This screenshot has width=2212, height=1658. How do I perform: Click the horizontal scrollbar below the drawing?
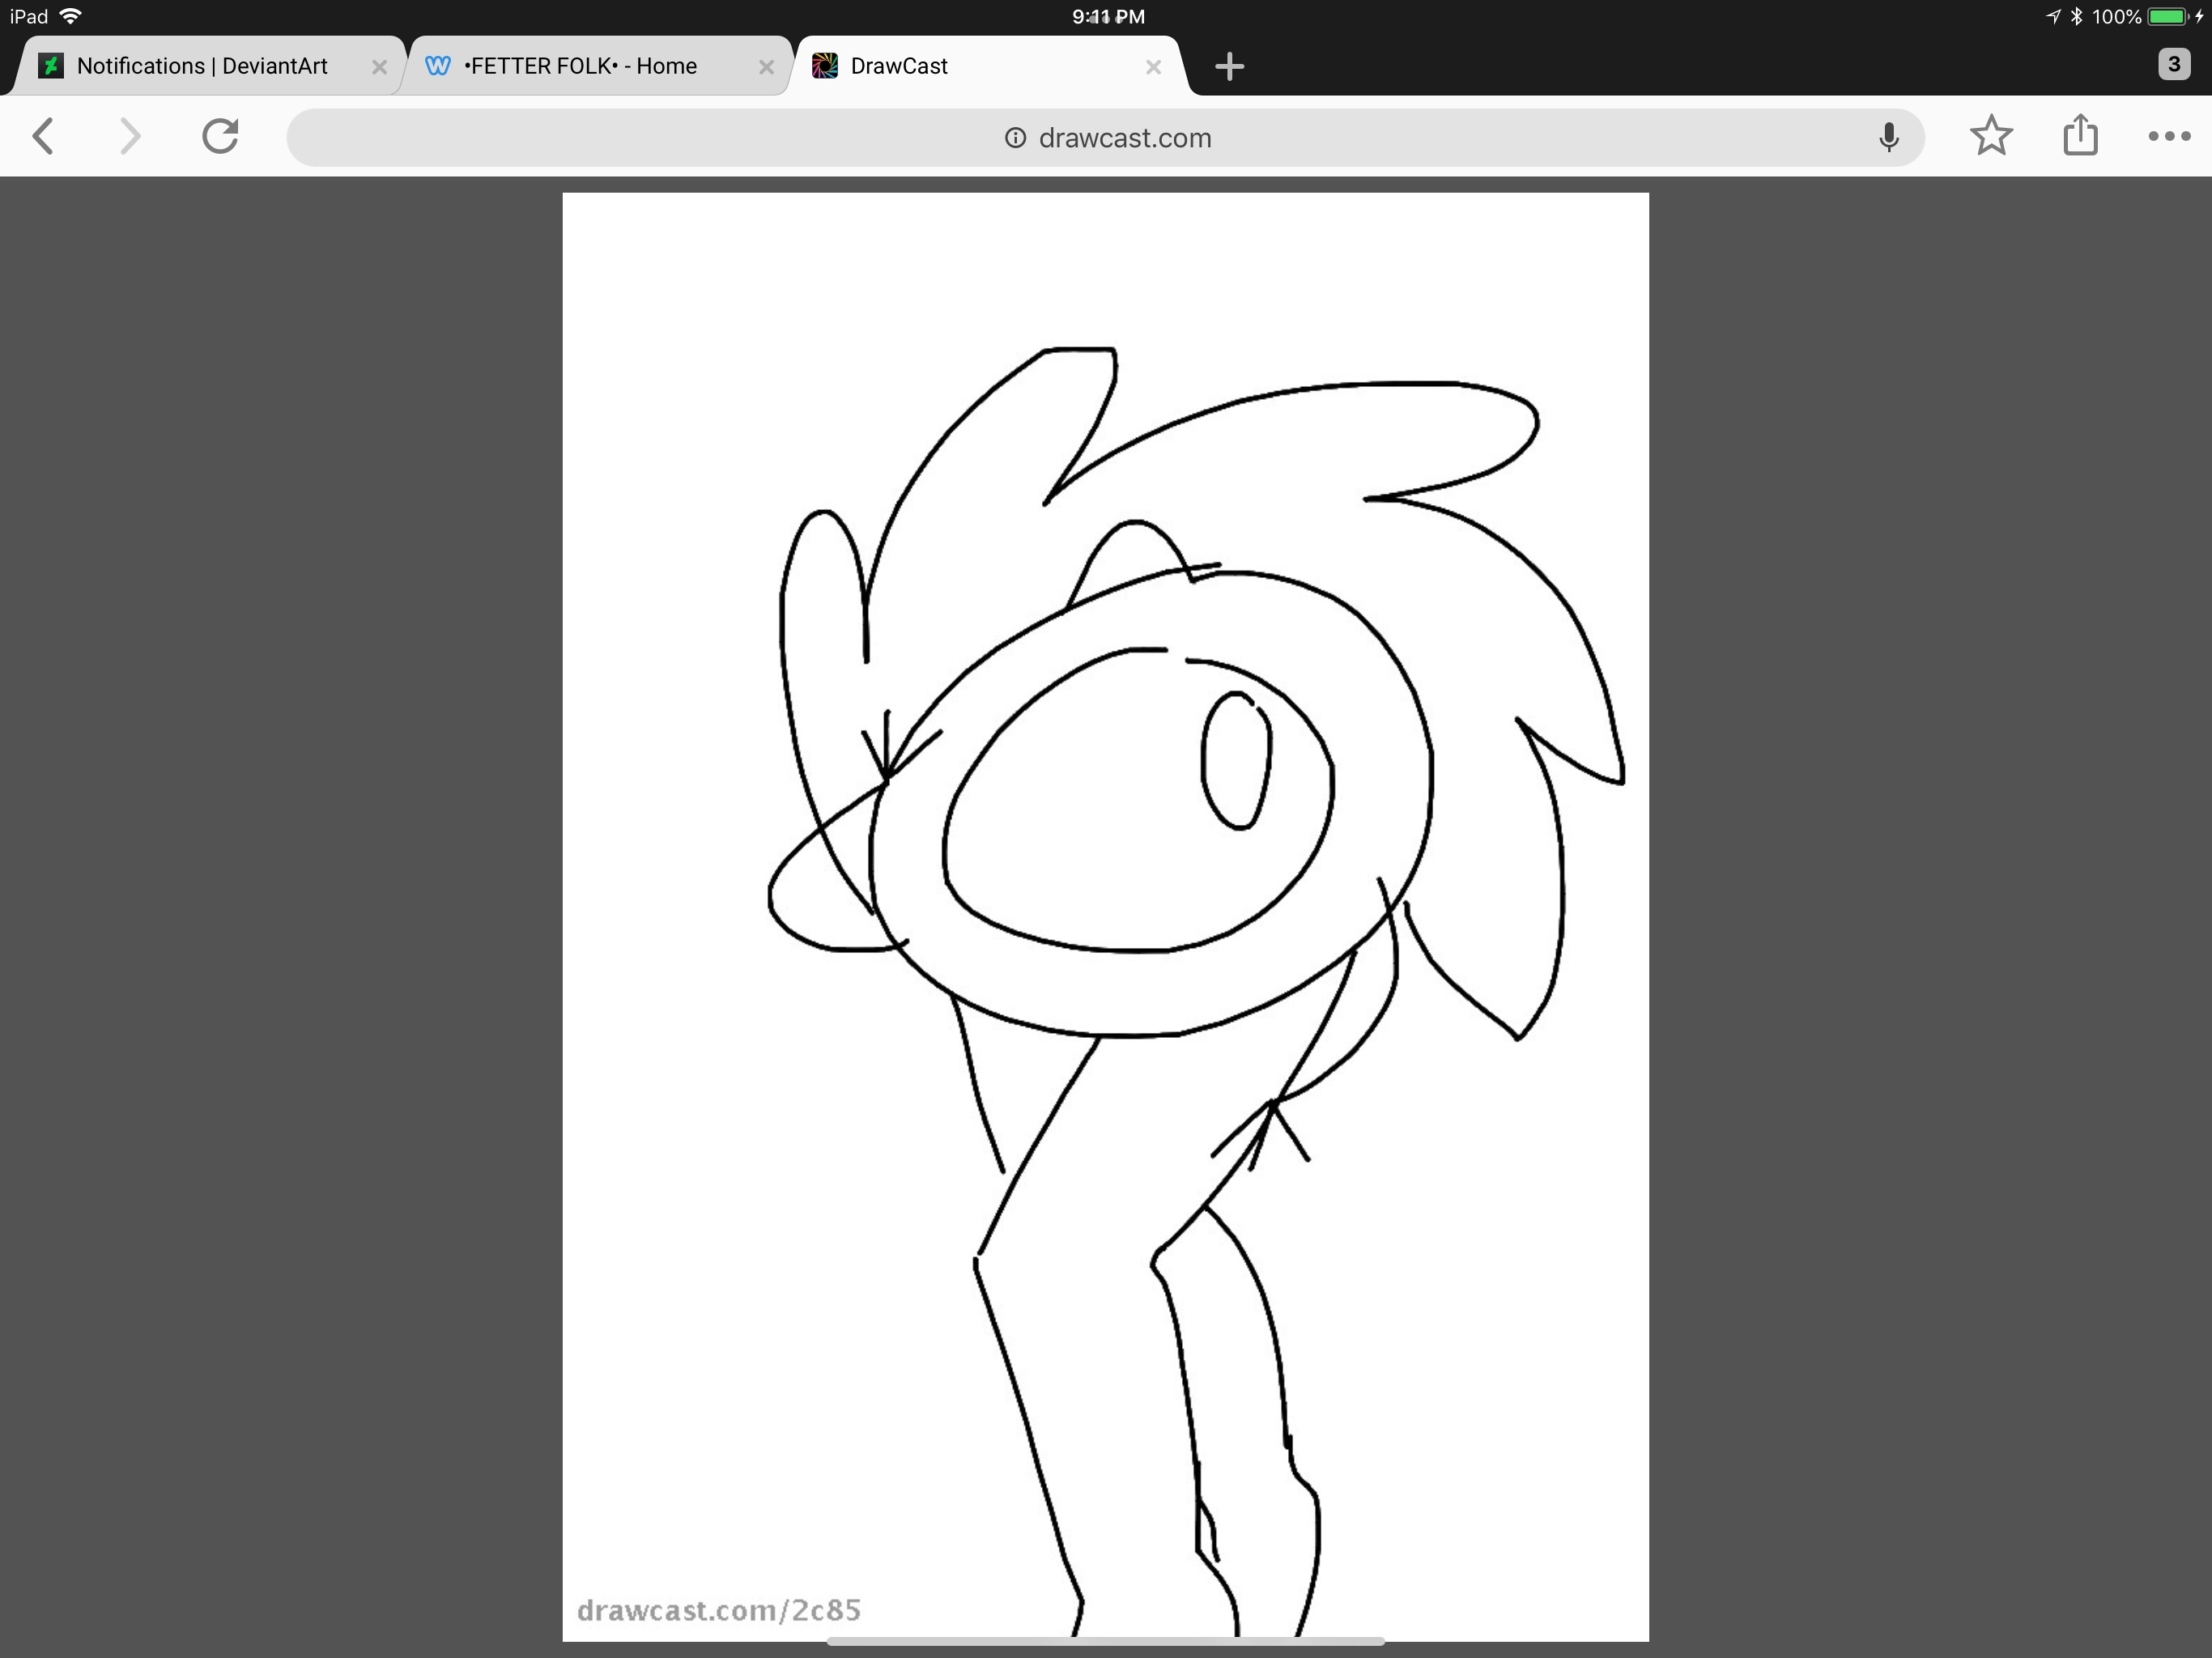[1105, 1642]
